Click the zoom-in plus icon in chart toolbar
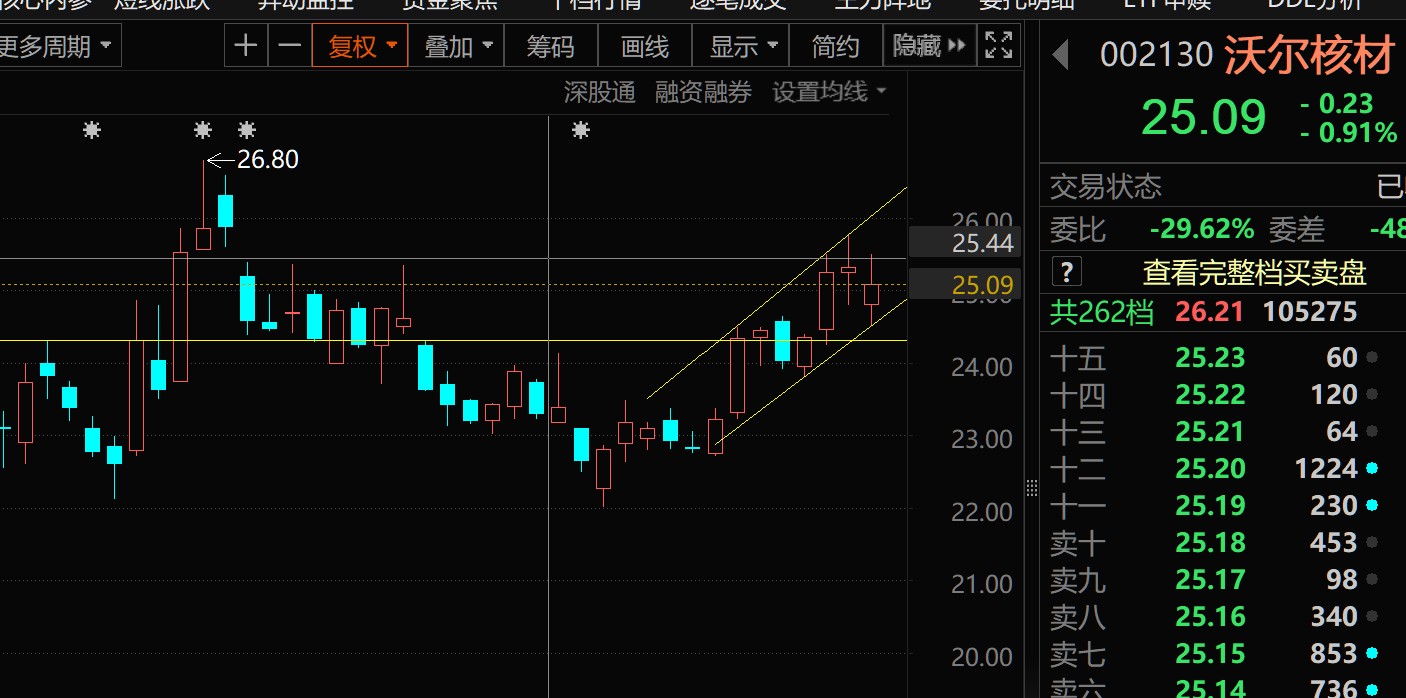Screen dimensions: 1406x698 click(246, 46)
